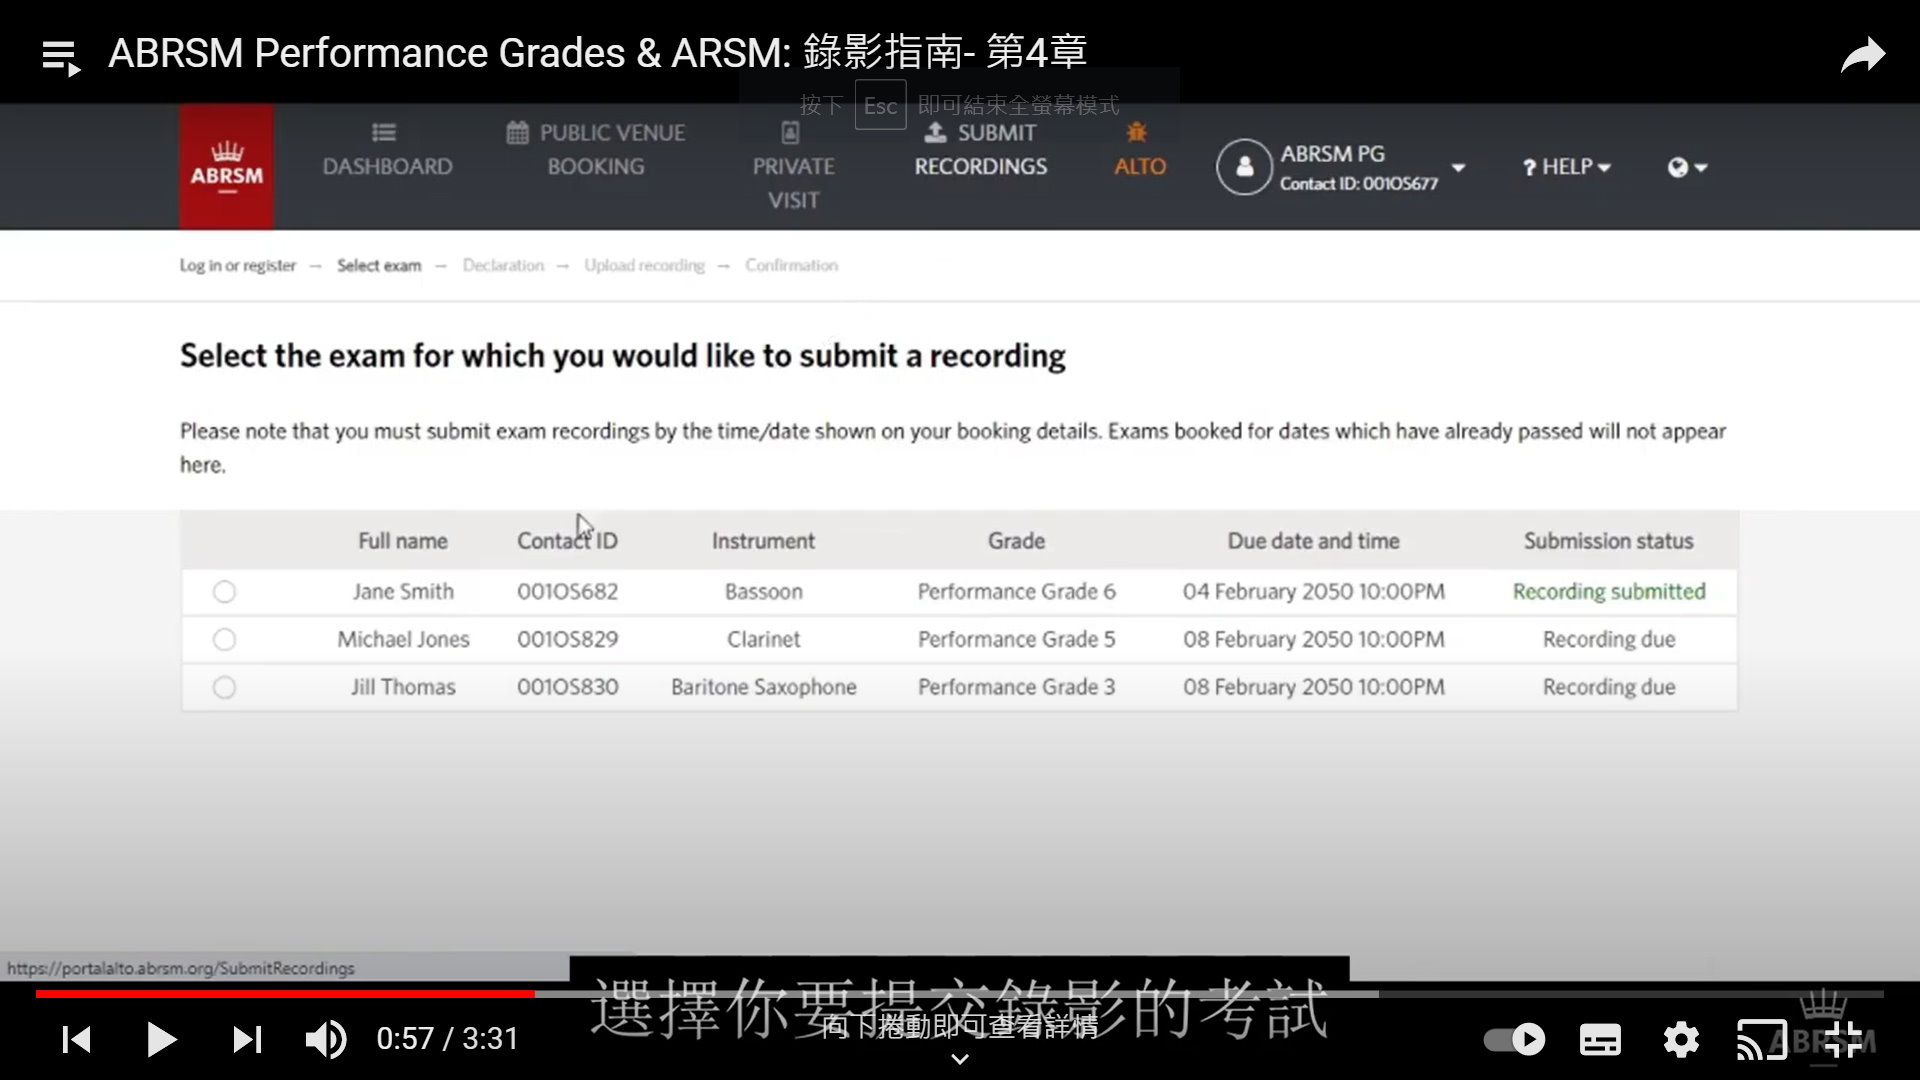Open the HELP dropdown menu
1920x1080 pixels.
point(1566,167)
